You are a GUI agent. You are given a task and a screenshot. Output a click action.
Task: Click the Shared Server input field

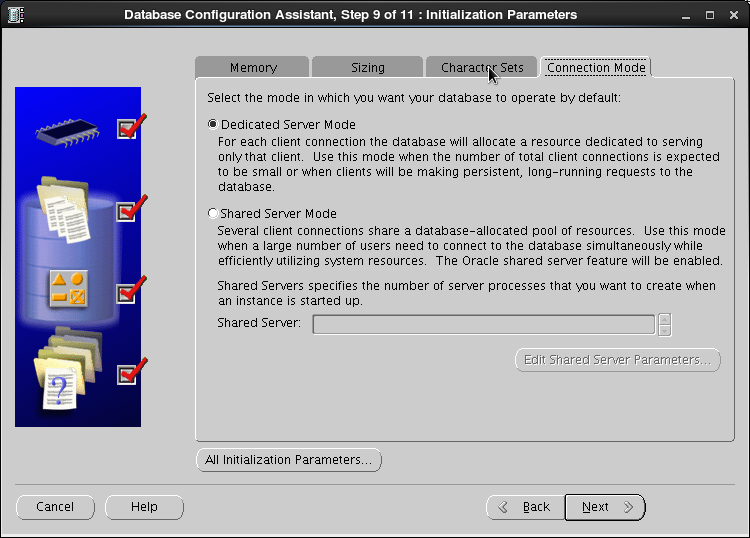484,324
